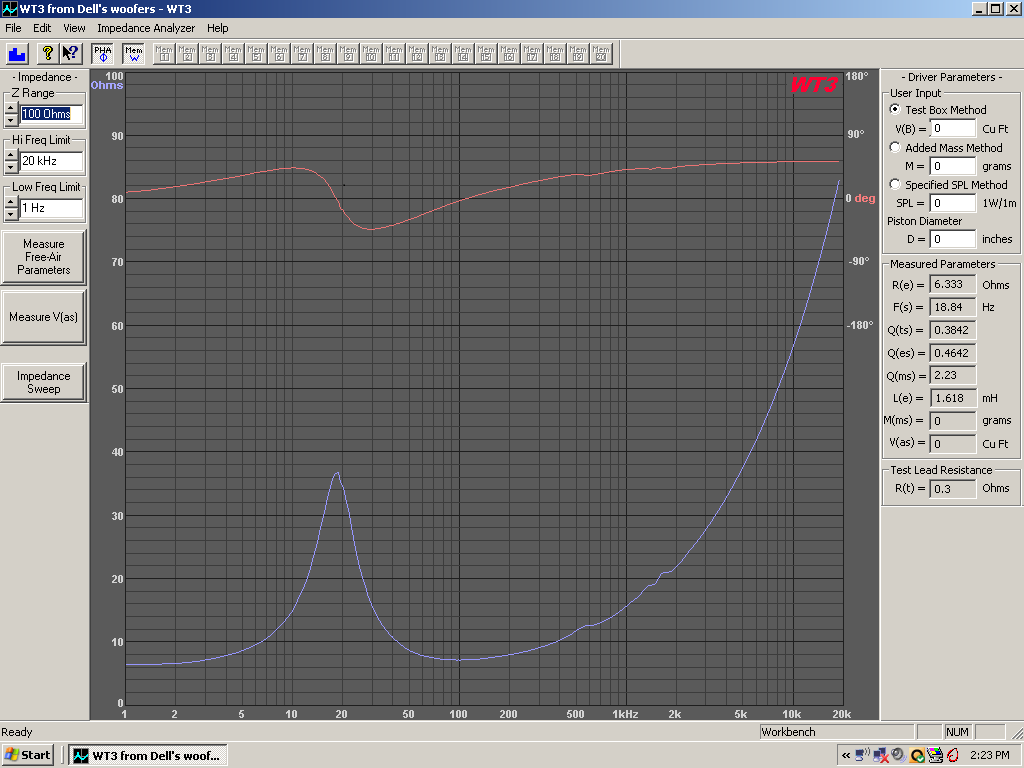This screenshot has width=1024, height=768.
Task: Open the Windows Start menu
Action: point(27,756)
